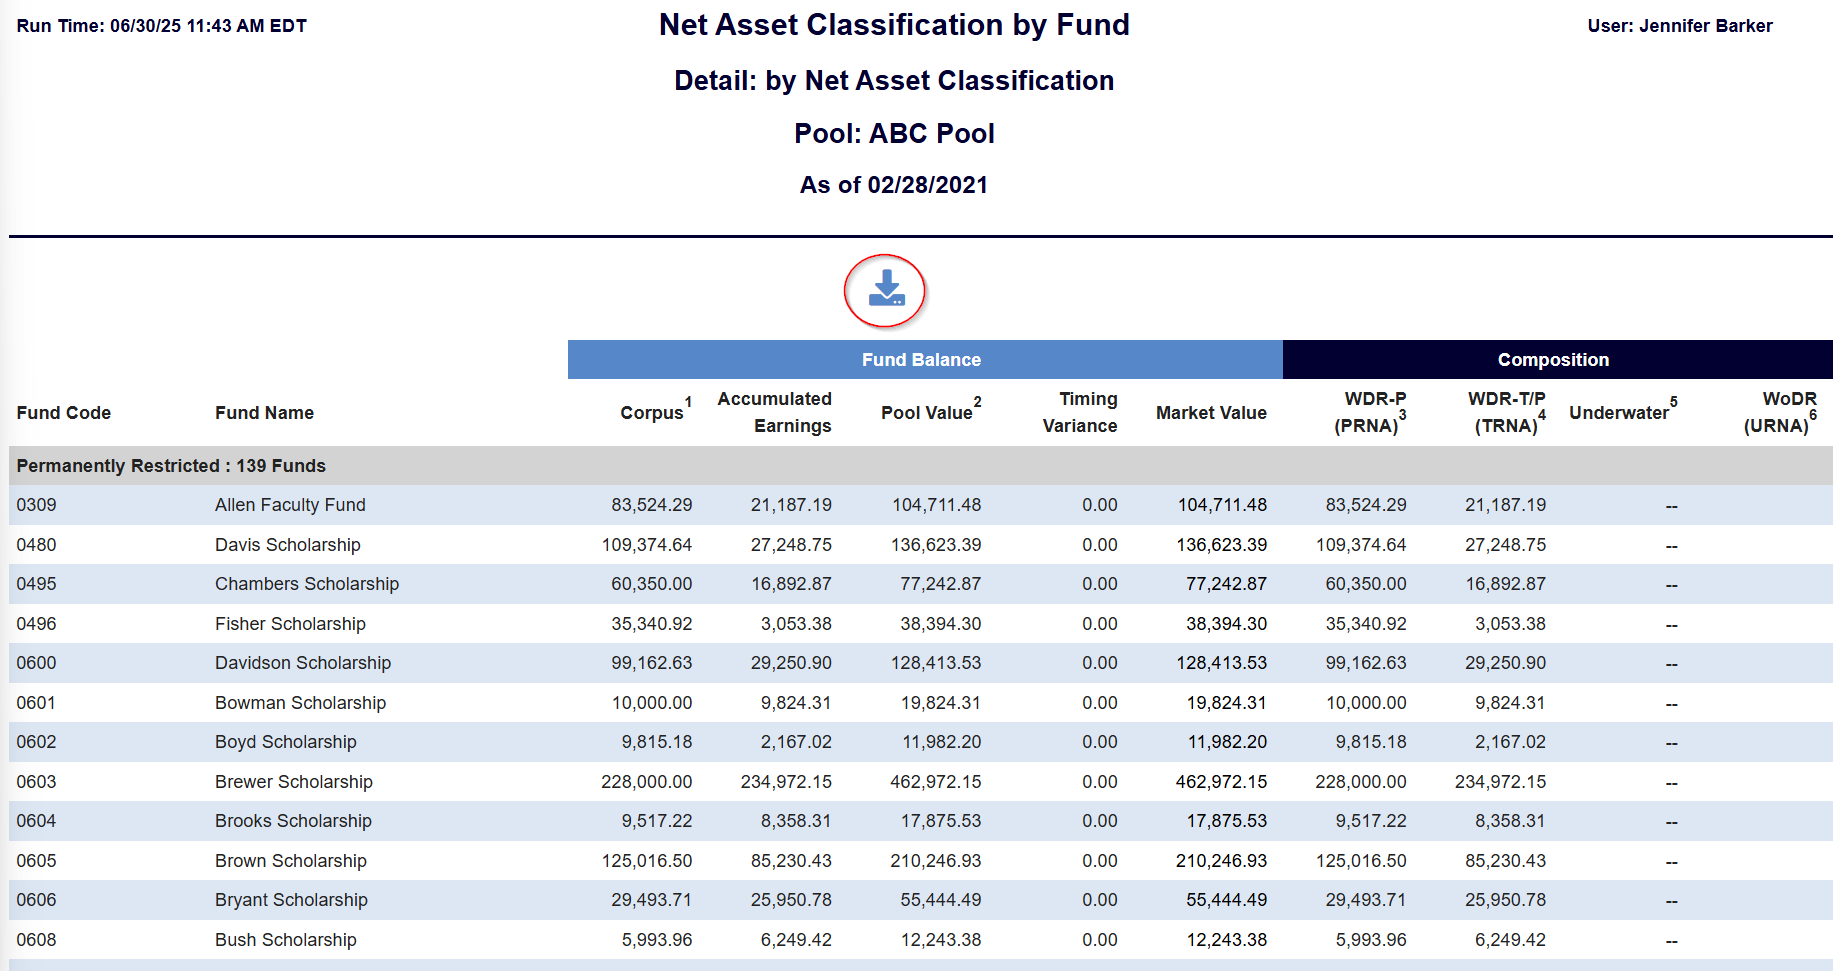Click the As of 02/28/2021 date heading
The height and width of the screenshot is (971, 1844).
point(894,185)
